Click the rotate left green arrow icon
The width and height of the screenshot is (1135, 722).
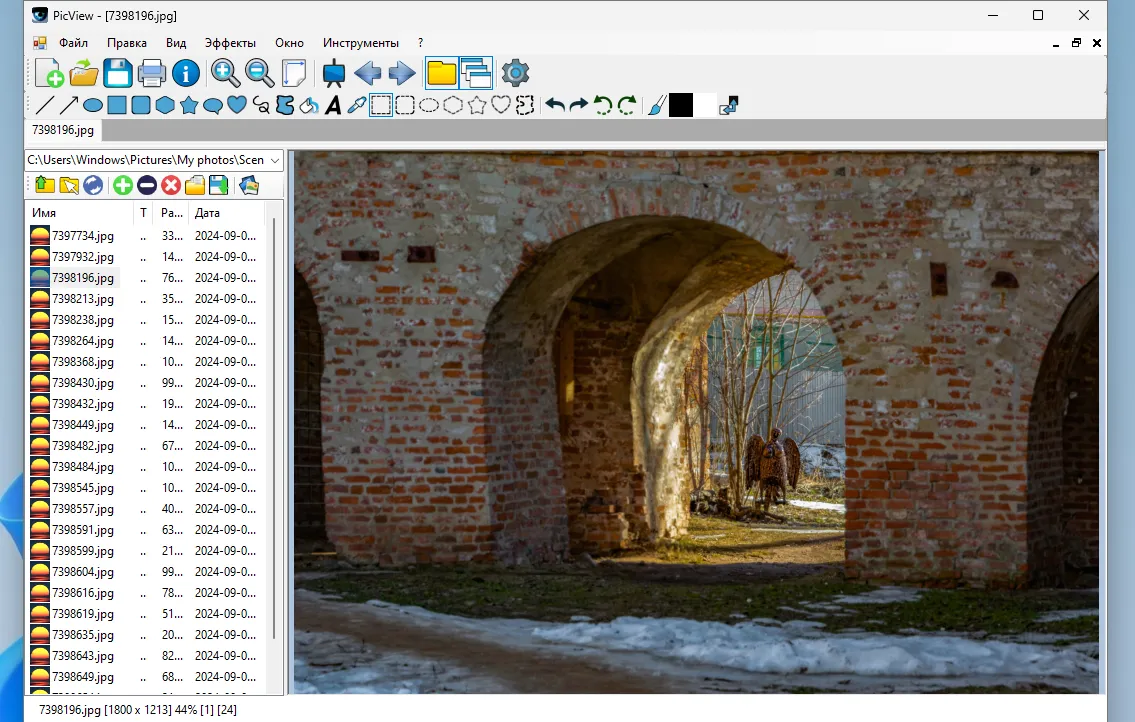[603, 105]
